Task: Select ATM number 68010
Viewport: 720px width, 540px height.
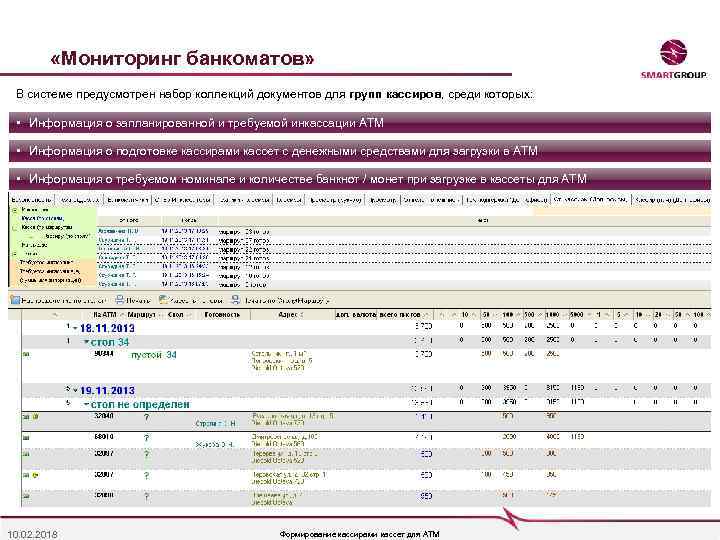Action: [x=103, y=437]
